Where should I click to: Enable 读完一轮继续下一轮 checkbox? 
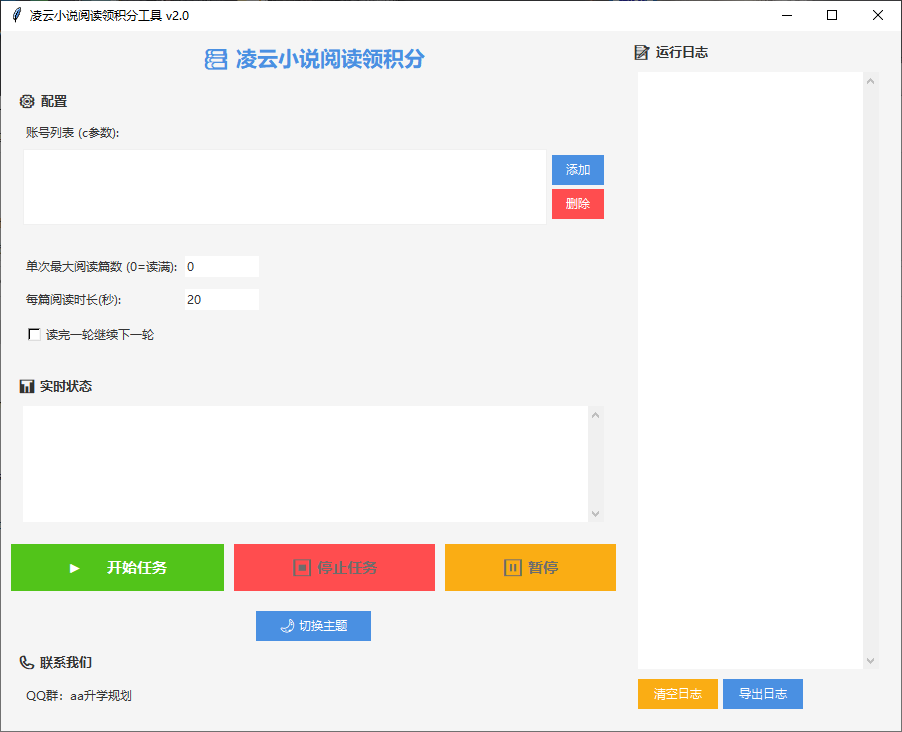tap(34, 334)
